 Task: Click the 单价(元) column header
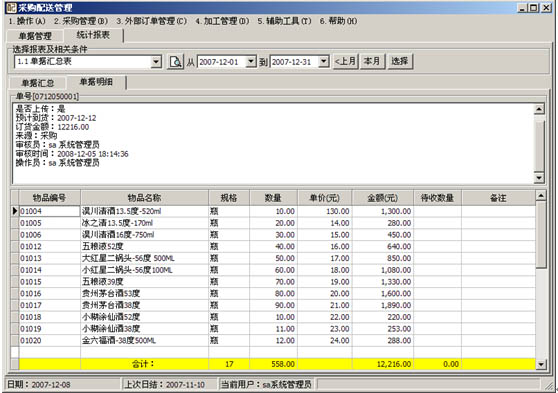point(324,198)
